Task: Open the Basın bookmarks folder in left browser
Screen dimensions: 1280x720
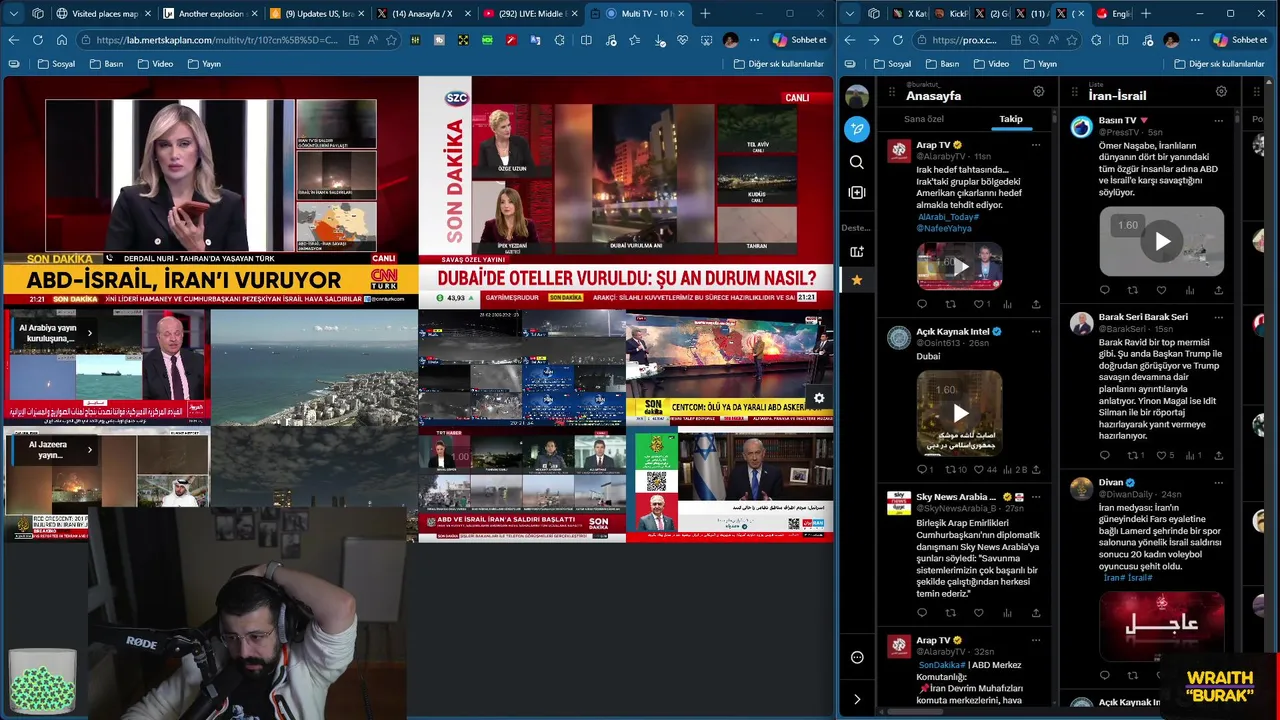Action: (106, 64)
